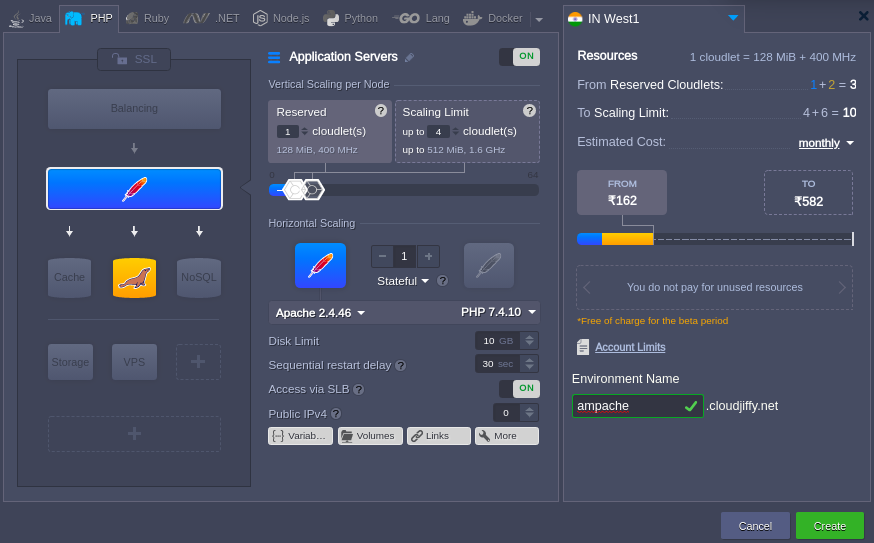874x543 pixels.
Task: Click the Scaling Limit cloudlets field
Action: point(438,132)
